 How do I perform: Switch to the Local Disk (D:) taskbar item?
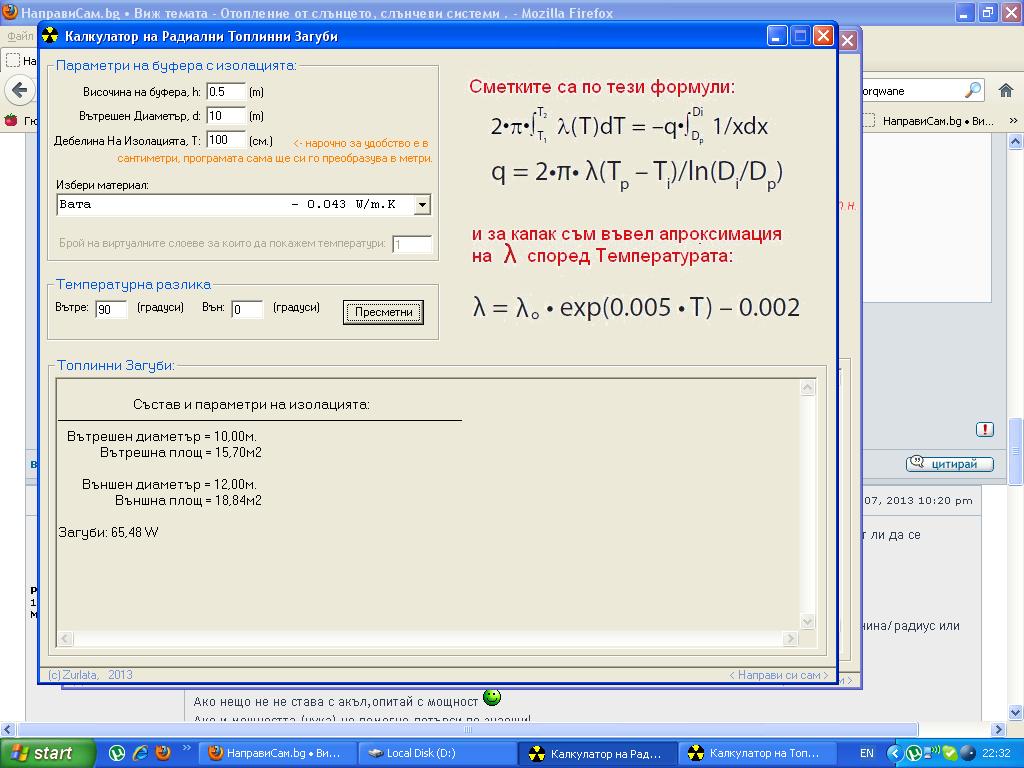(x=436, y=753)
